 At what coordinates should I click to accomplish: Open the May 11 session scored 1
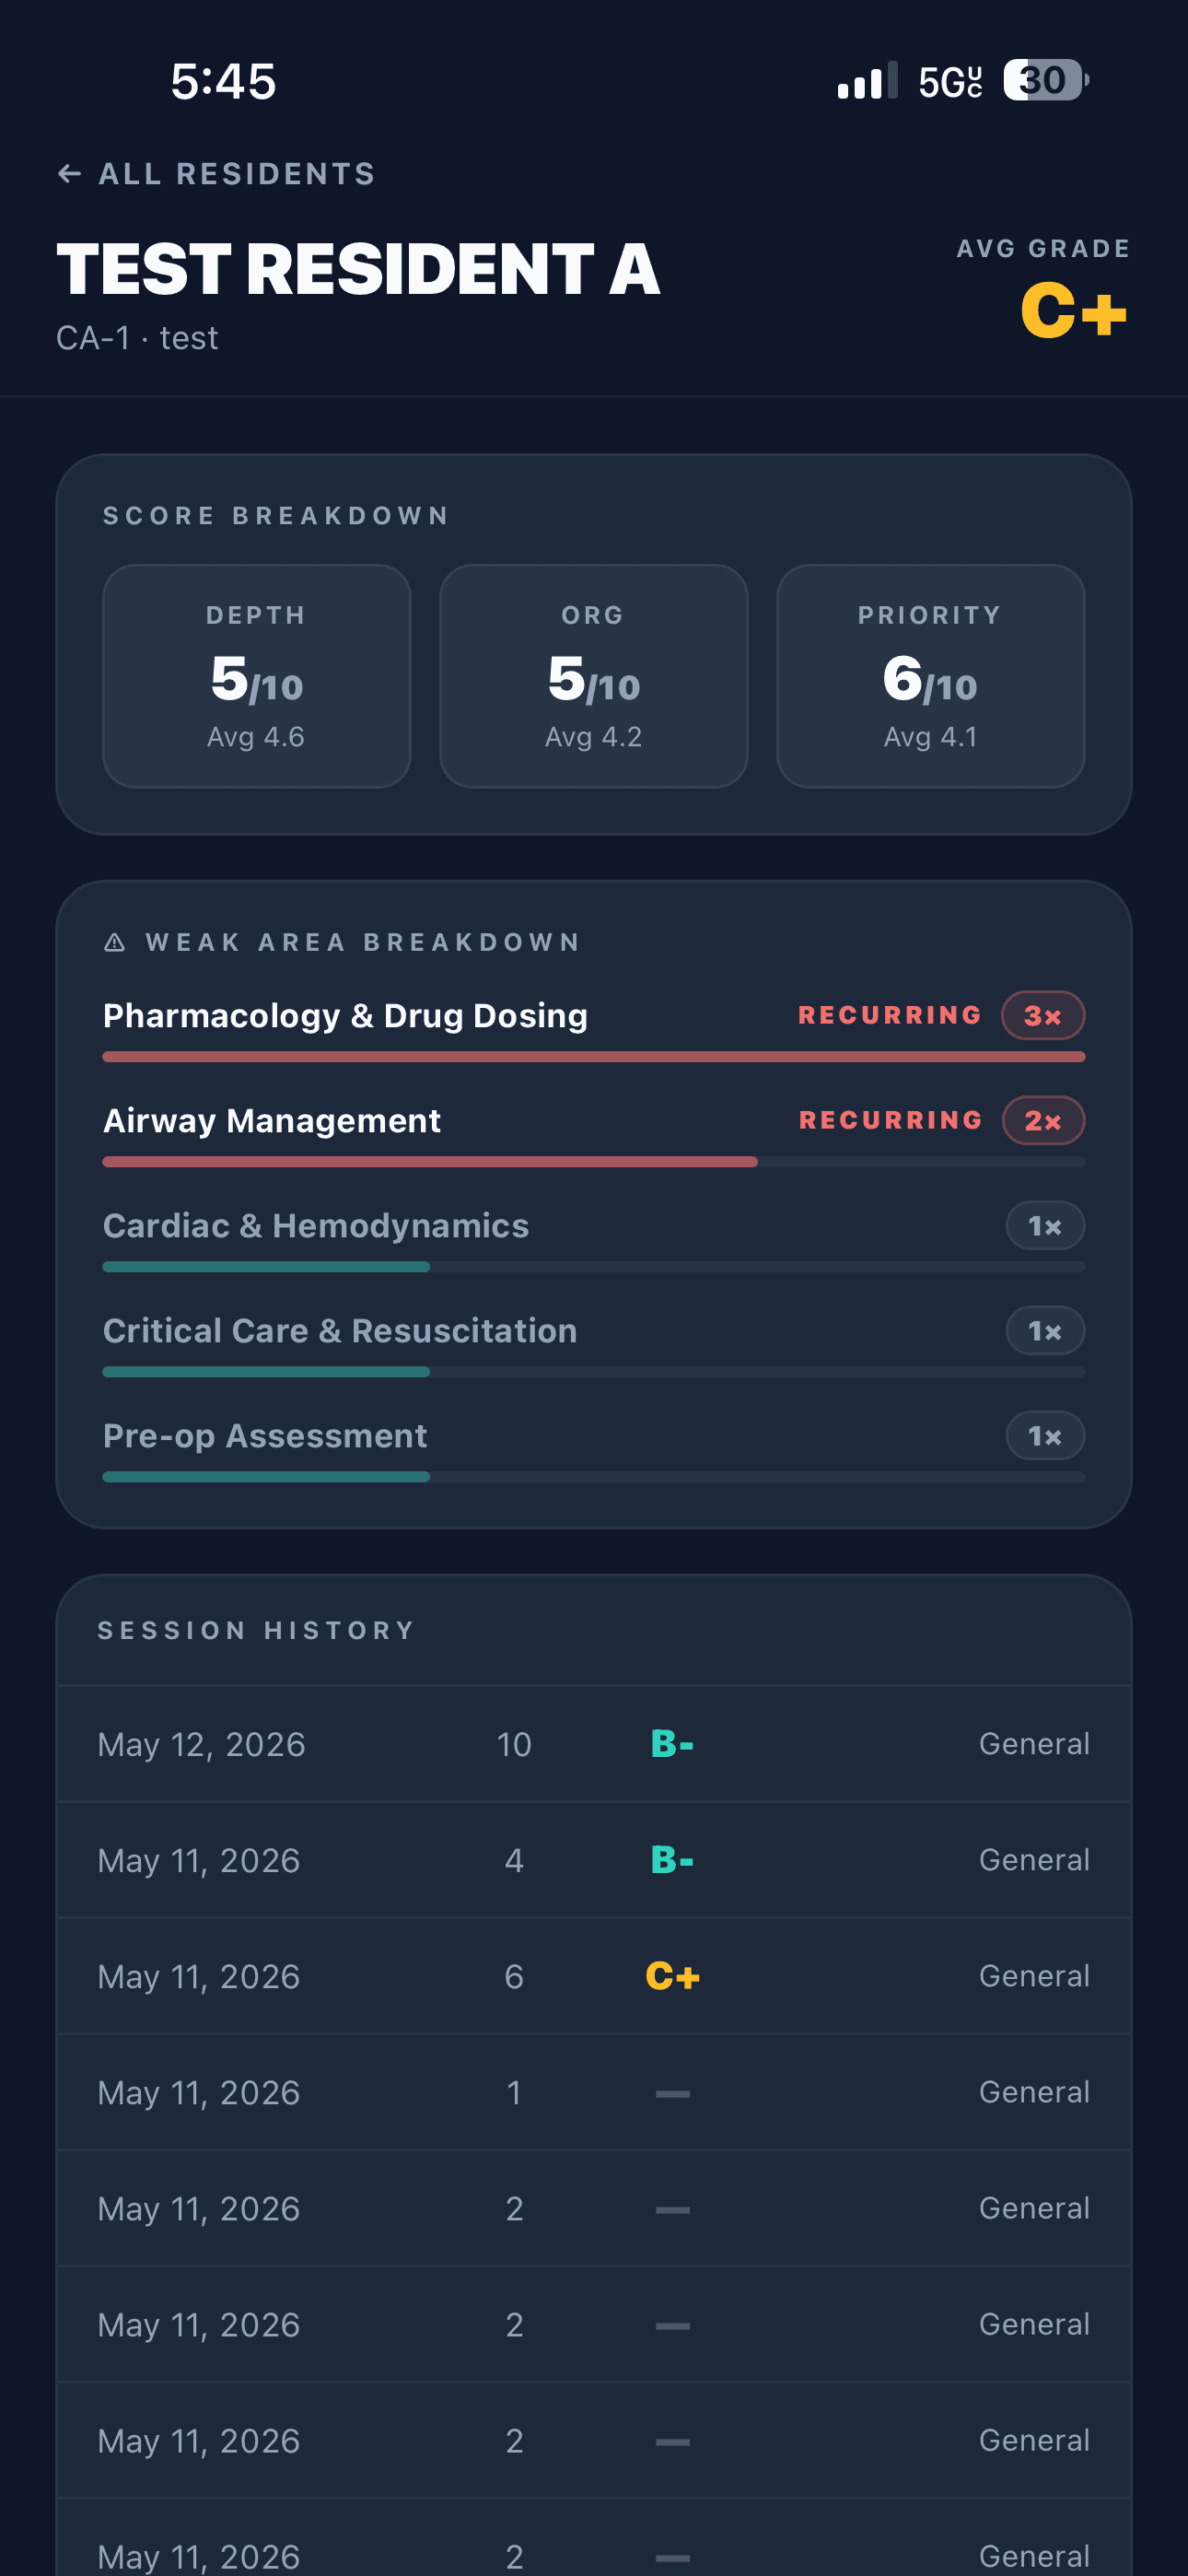coord(594,2092)
